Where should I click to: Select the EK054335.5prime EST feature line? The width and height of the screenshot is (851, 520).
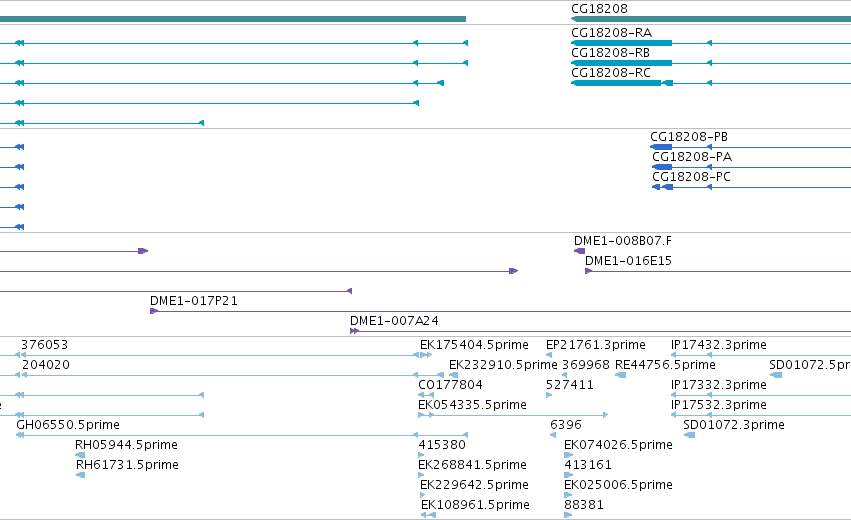click(x=513, y=415)
